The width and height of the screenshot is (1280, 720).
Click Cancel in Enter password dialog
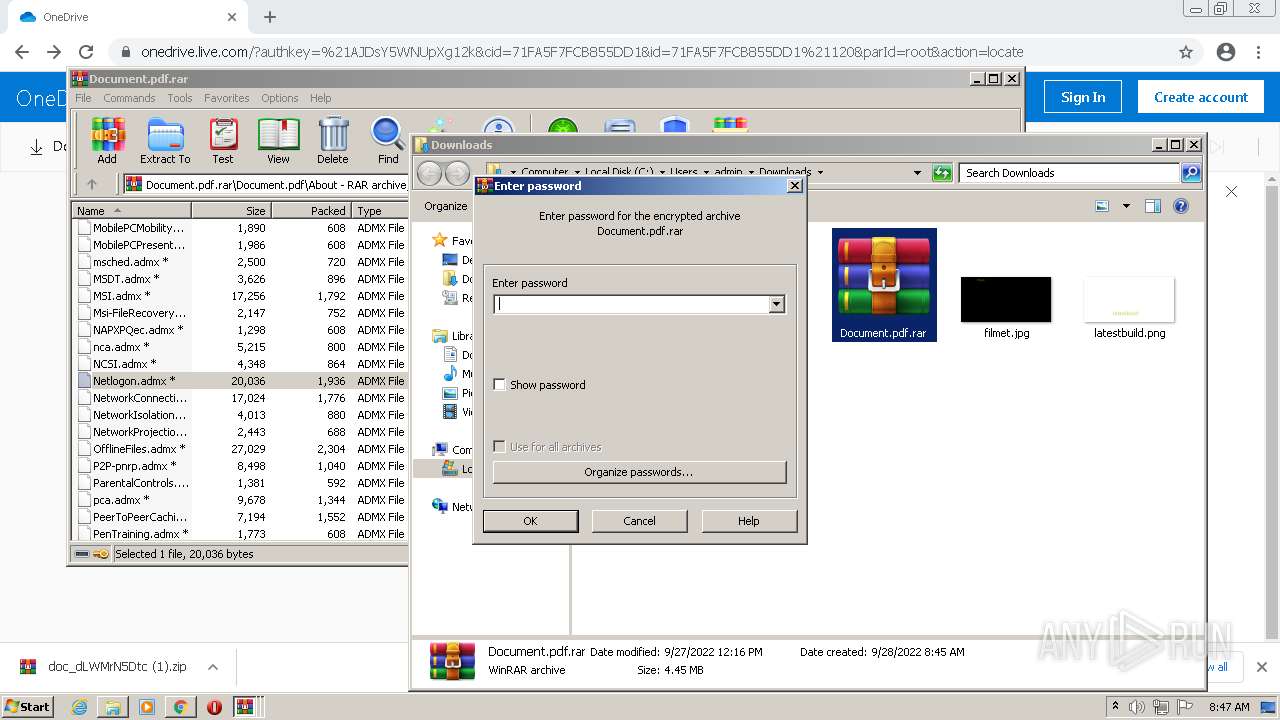tap(639, 521)
